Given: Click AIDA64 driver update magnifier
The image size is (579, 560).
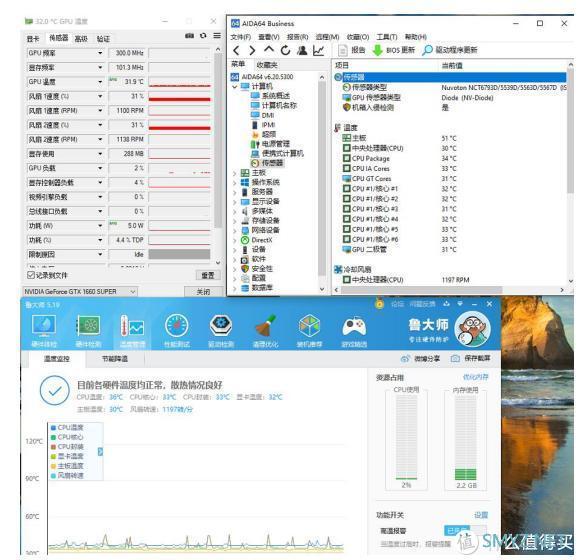Looking at the screenshot, I should (x=427, y=50).
